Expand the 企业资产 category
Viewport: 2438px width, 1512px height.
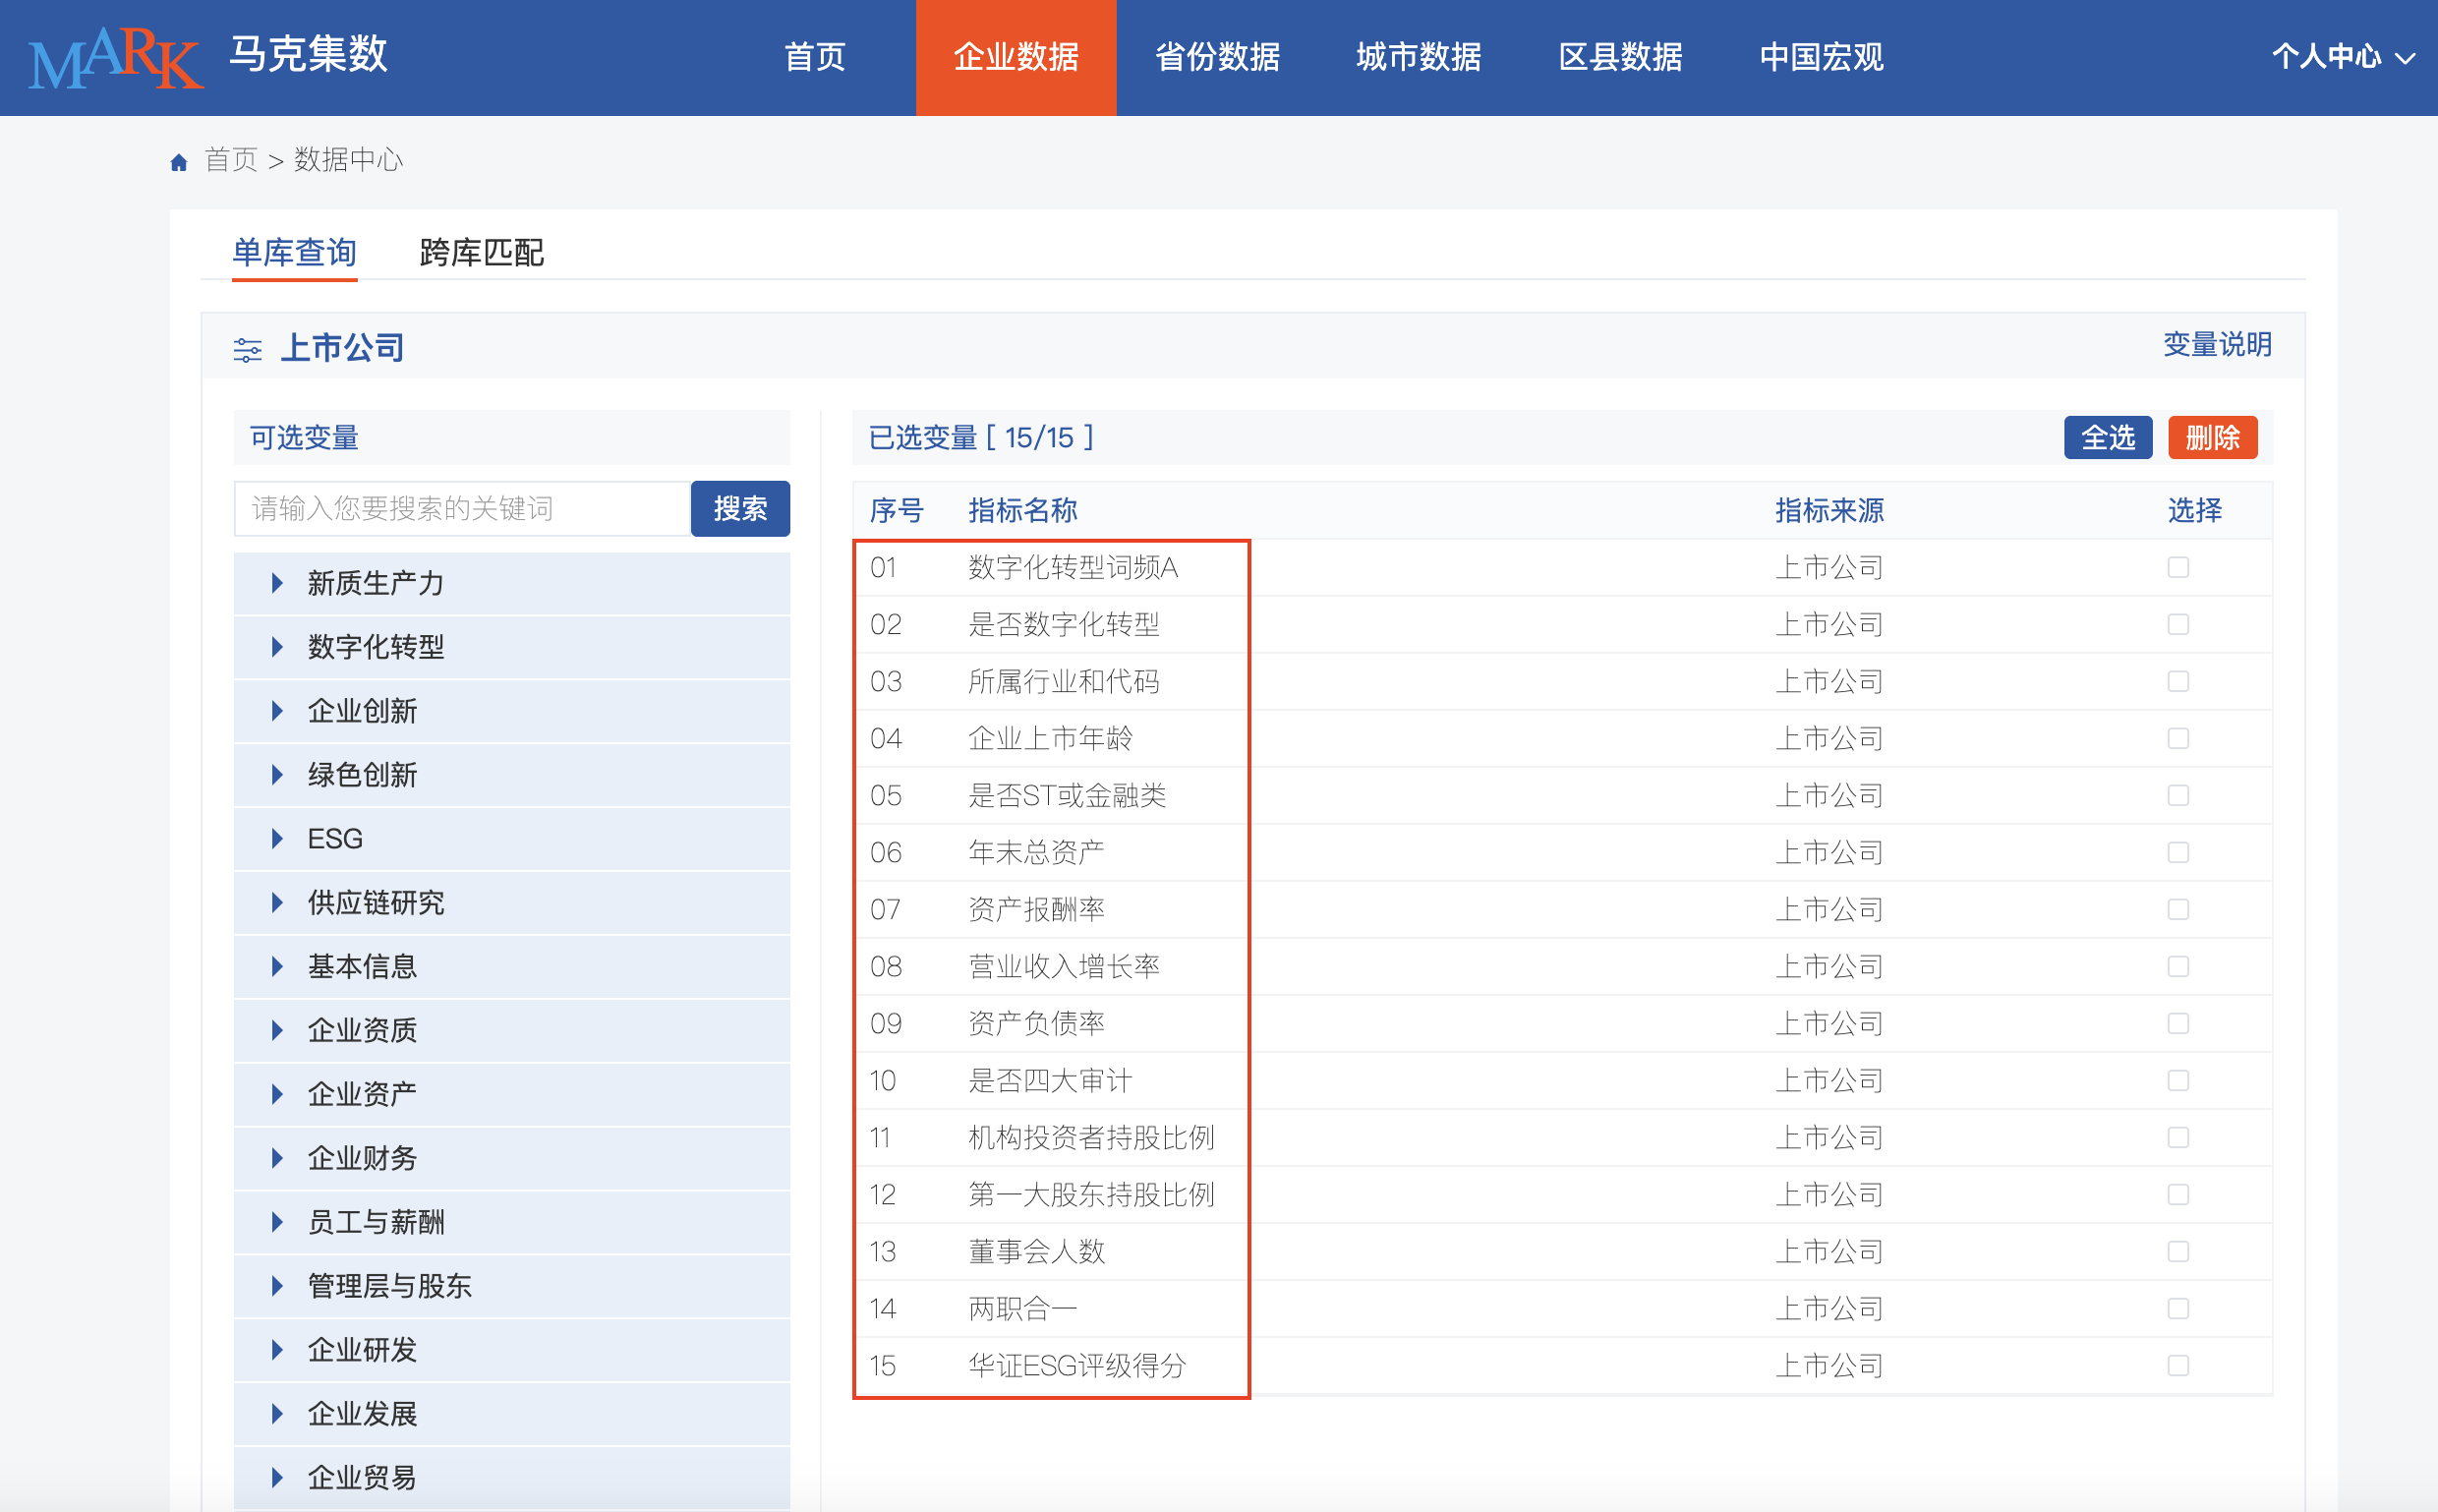click(512, 1094)
